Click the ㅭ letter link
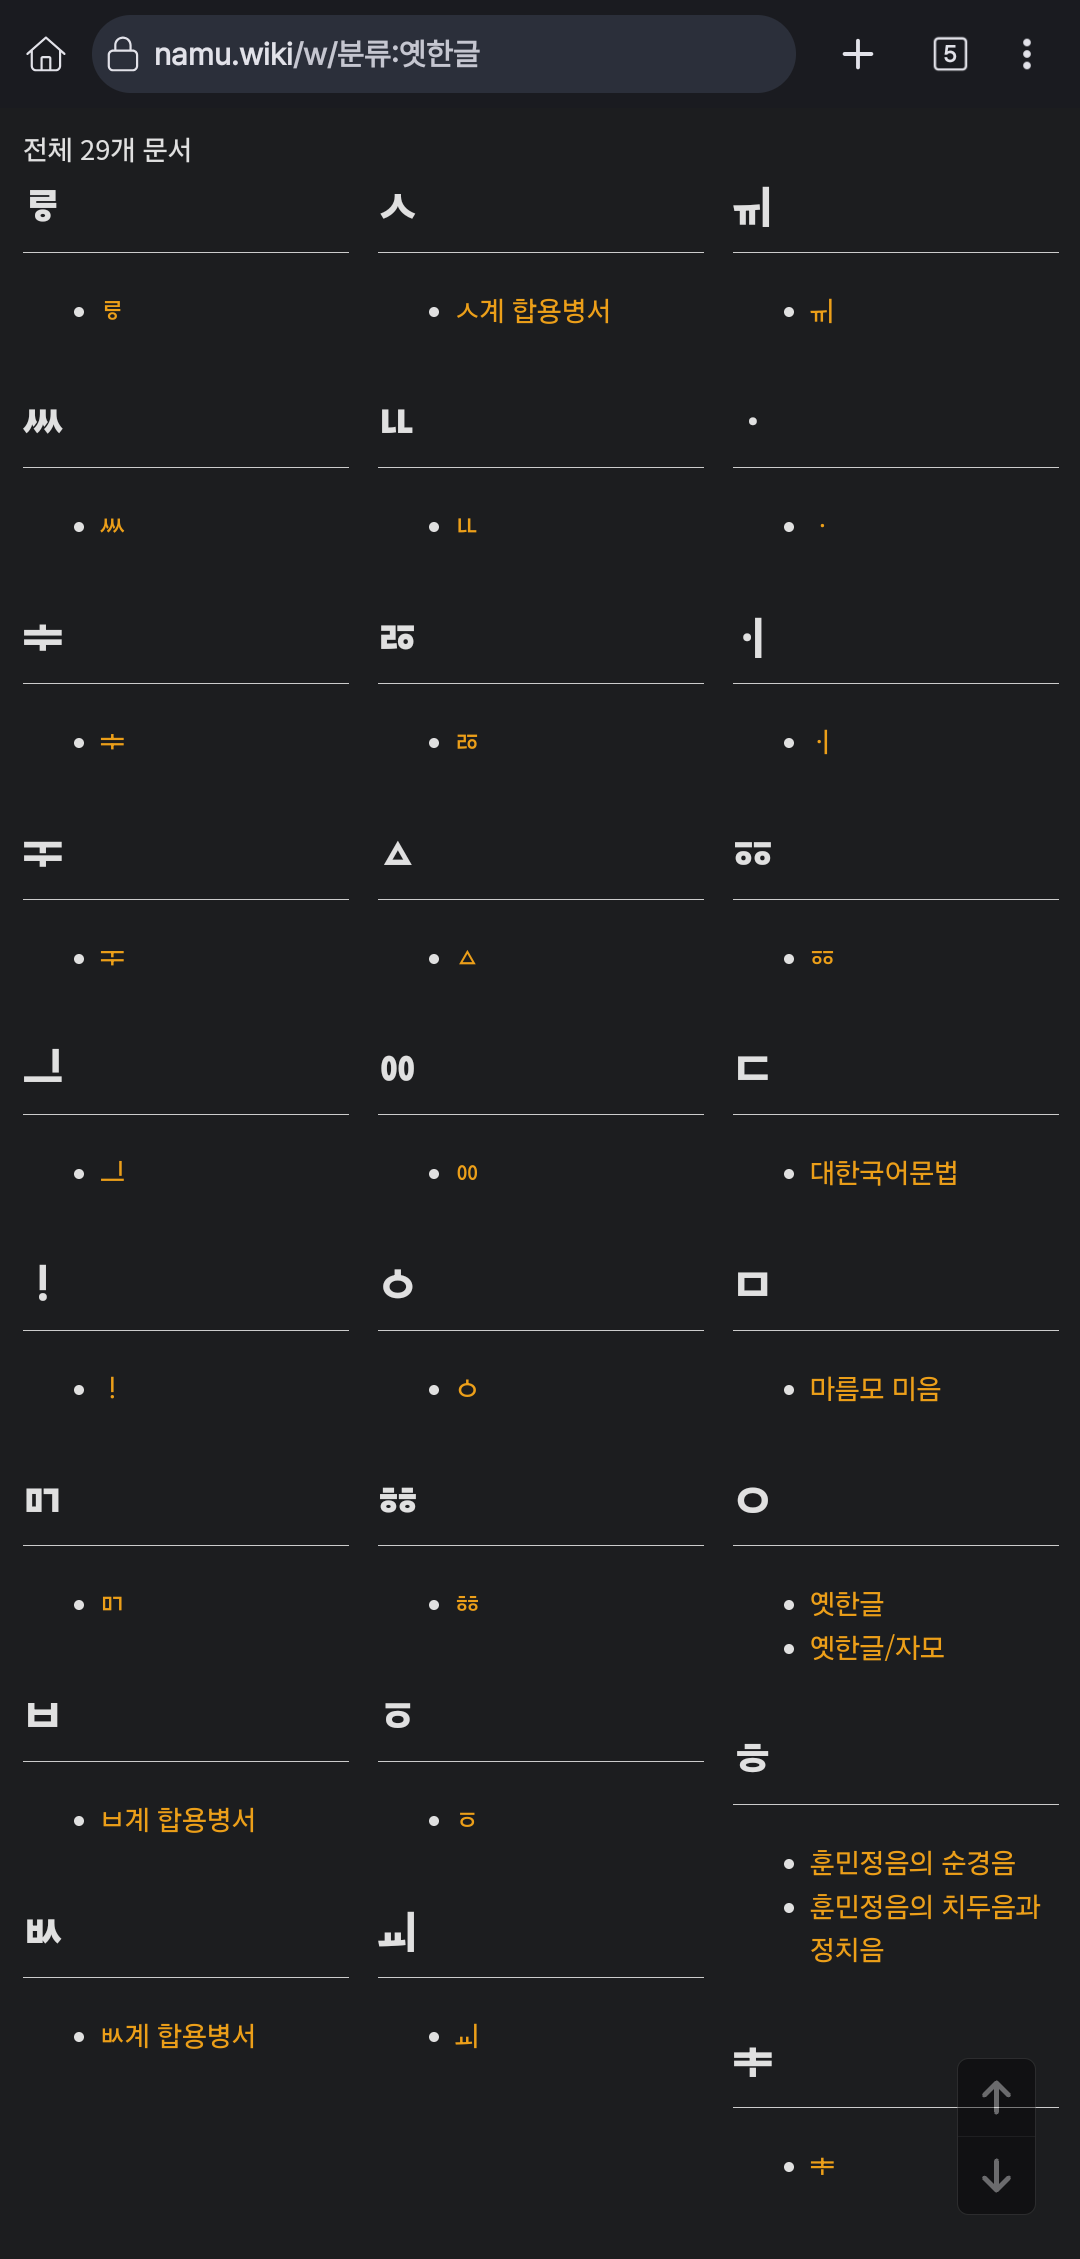 pyautogui.click(x=467, y=742)
